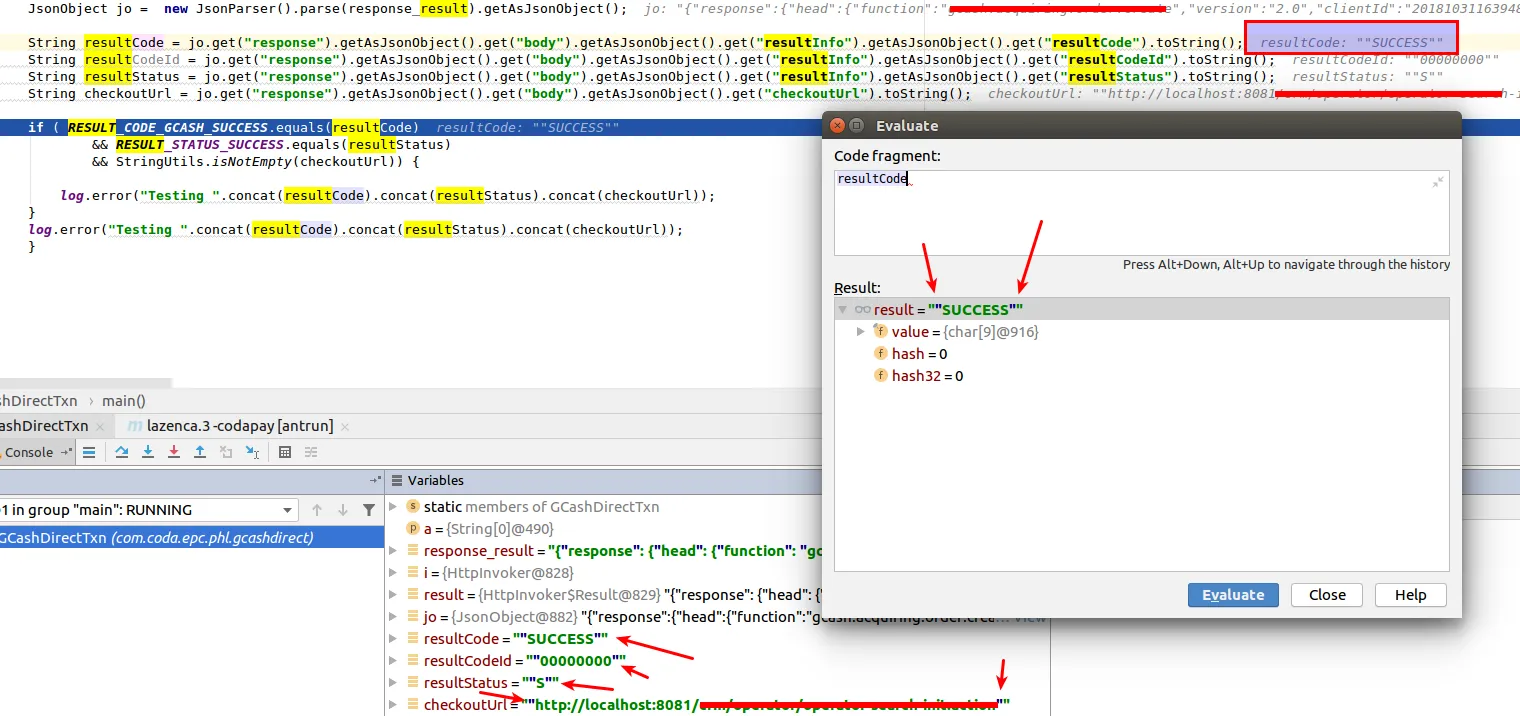
Task: Click StringUtils.isNotEmpty(checkoutUrl) in the editor
Action: coord(259,161)
